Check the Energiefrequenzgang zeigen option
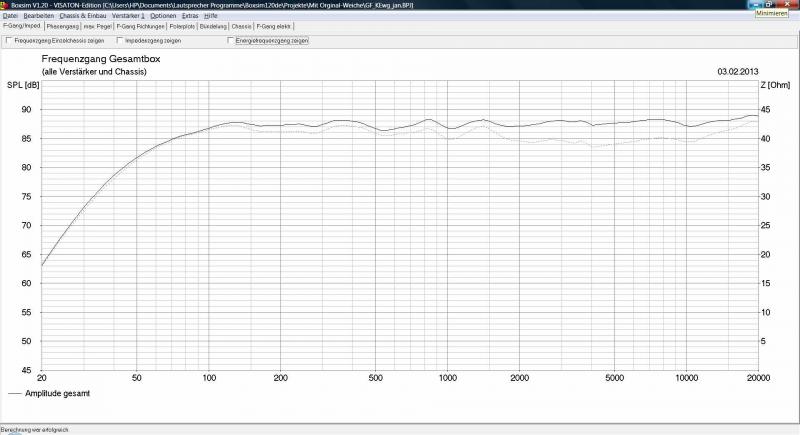Viewport: 800px width, 435px height. coord(230,41)
